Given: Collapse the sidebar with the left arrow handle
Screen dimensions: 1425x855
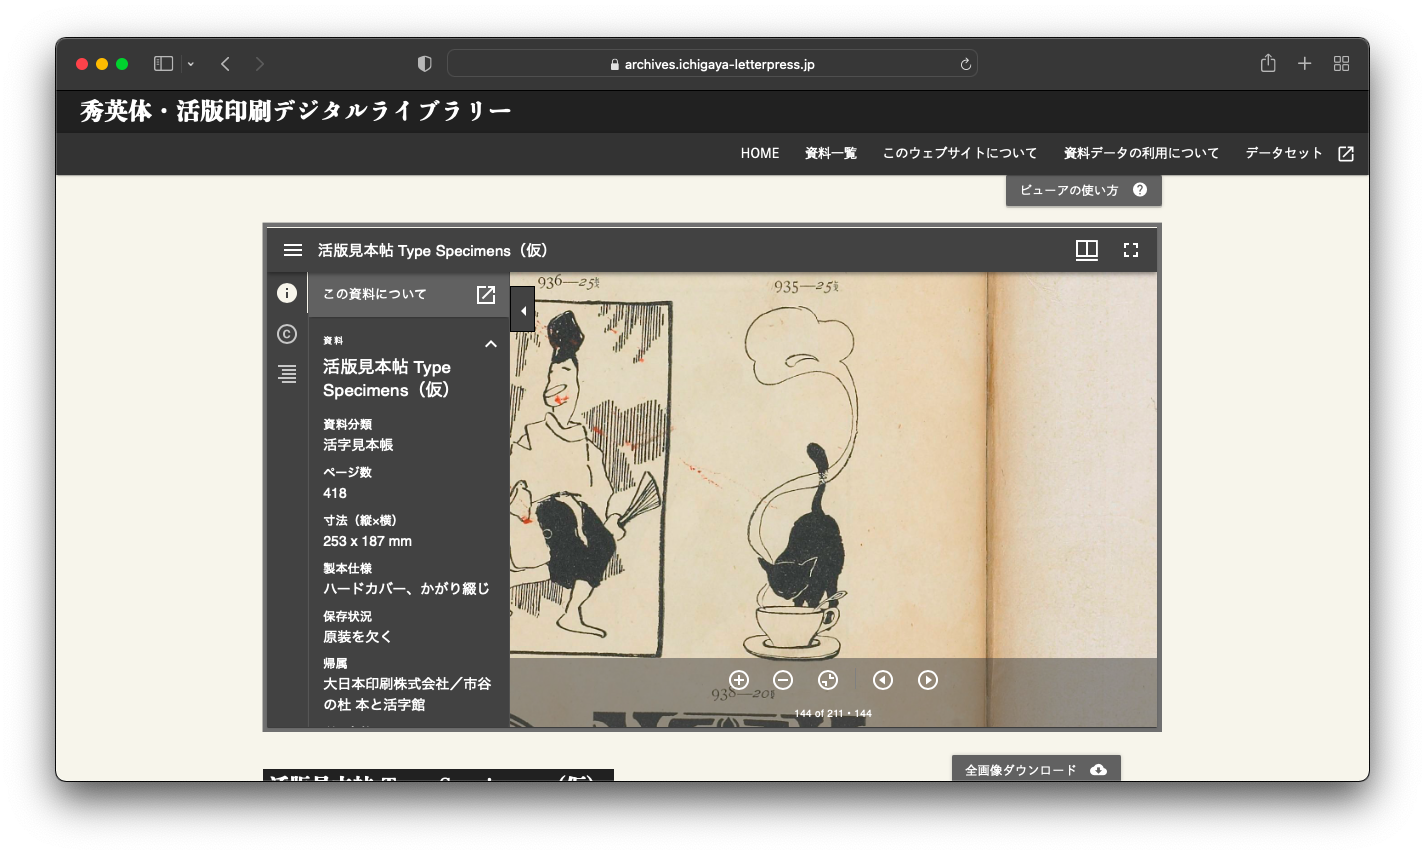Looking at the screenshot, I should coord(523,310).
